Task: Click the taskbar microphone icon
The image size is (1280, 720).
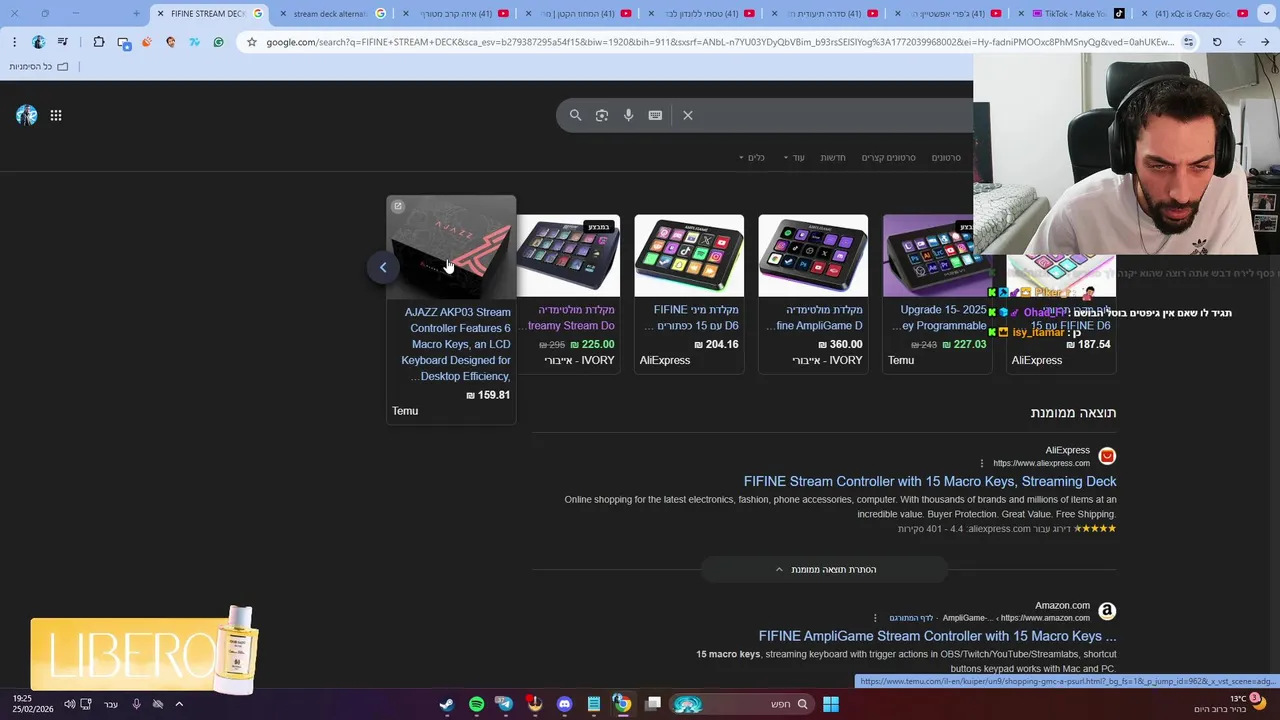Action: [x=136, y=704]
